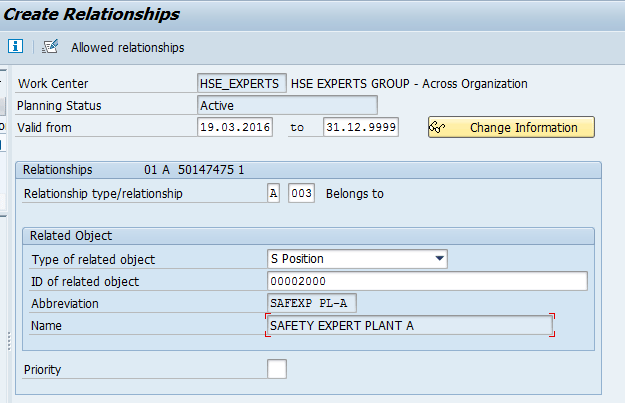Click the Work Center field HSE_EXPERTS
This screenshot has width=625, height=403.
click(x=242, y=83)
